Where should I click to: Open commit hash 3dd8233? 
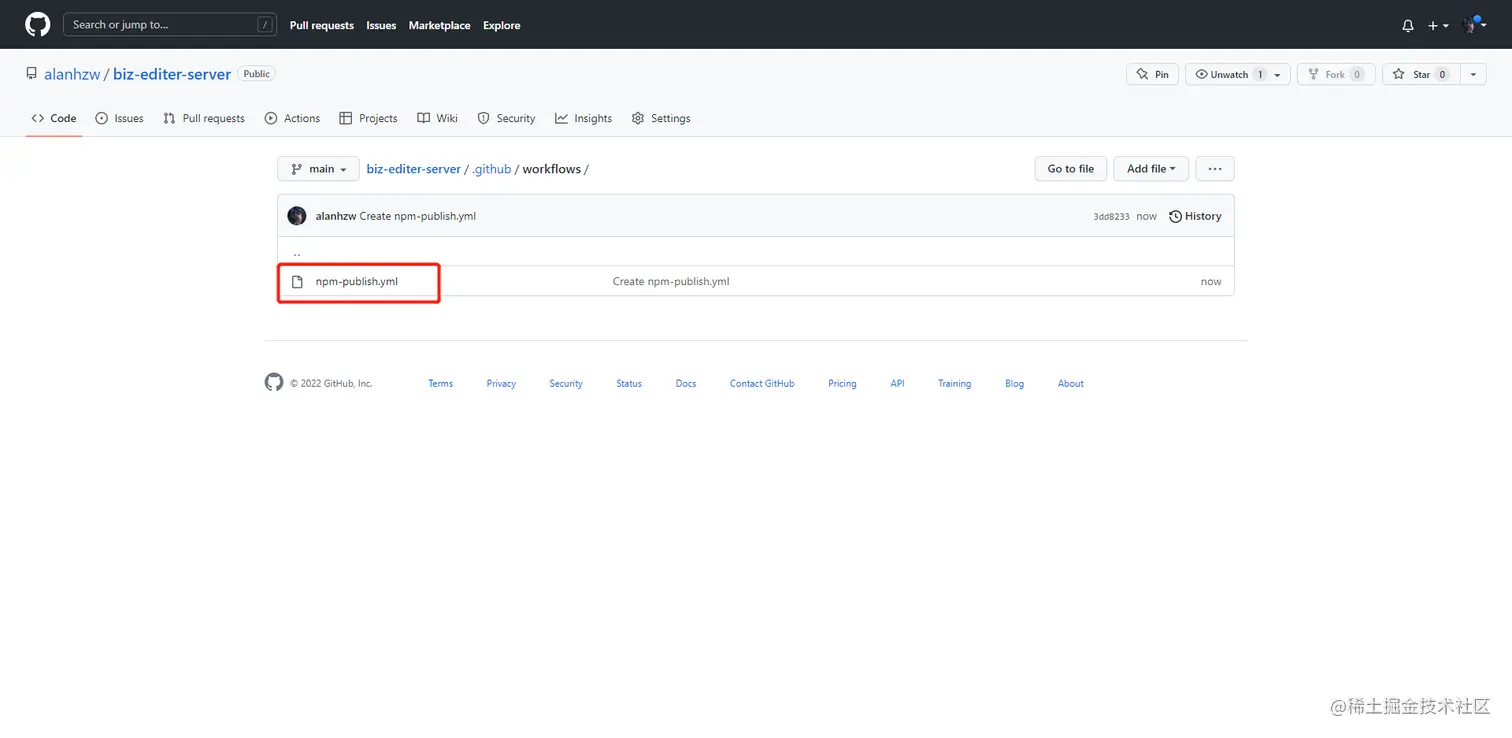pos(1111,217)
